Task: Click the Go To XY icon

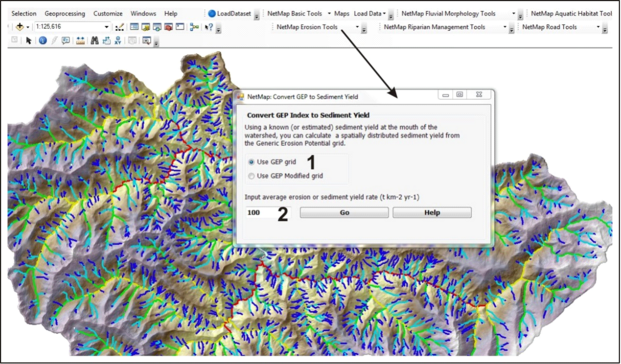Action: [118, 40]
